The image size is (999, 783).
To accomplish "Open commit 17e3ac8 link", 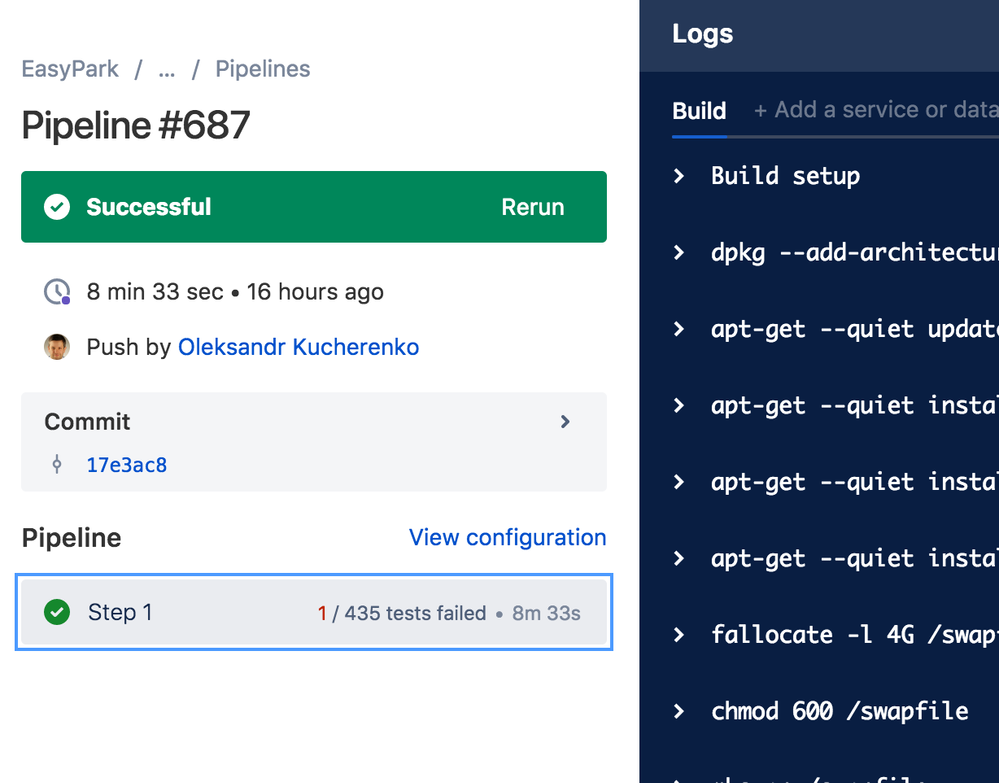I will click(127, 465).
